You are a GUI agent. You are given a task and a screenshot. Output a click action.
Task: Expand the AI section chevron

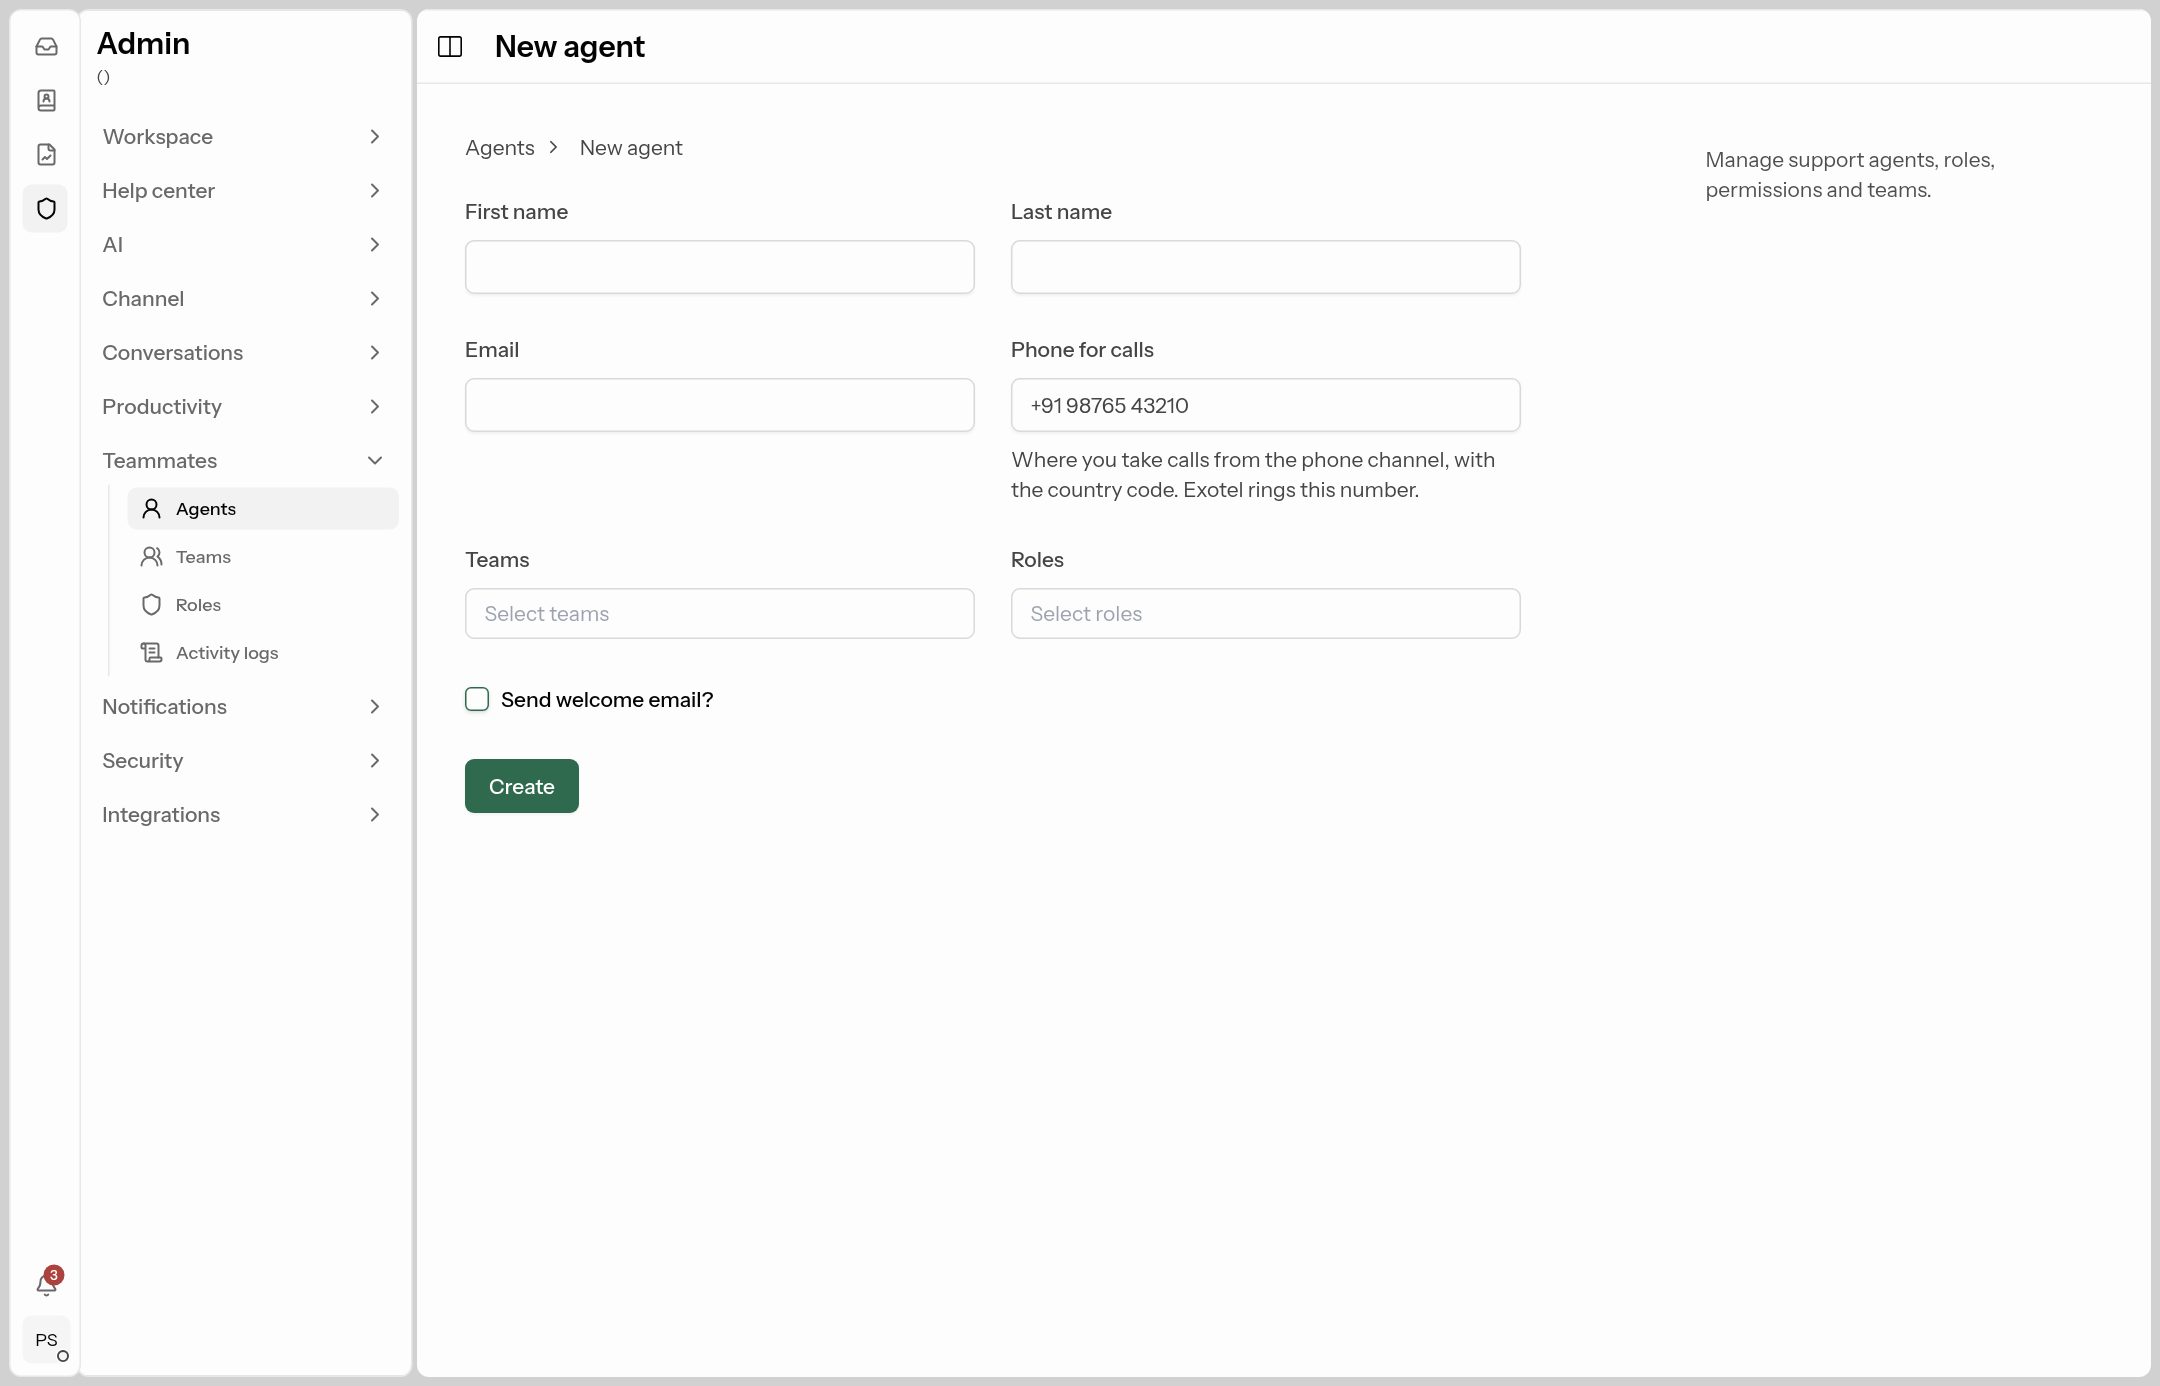(x=375, y=245)
